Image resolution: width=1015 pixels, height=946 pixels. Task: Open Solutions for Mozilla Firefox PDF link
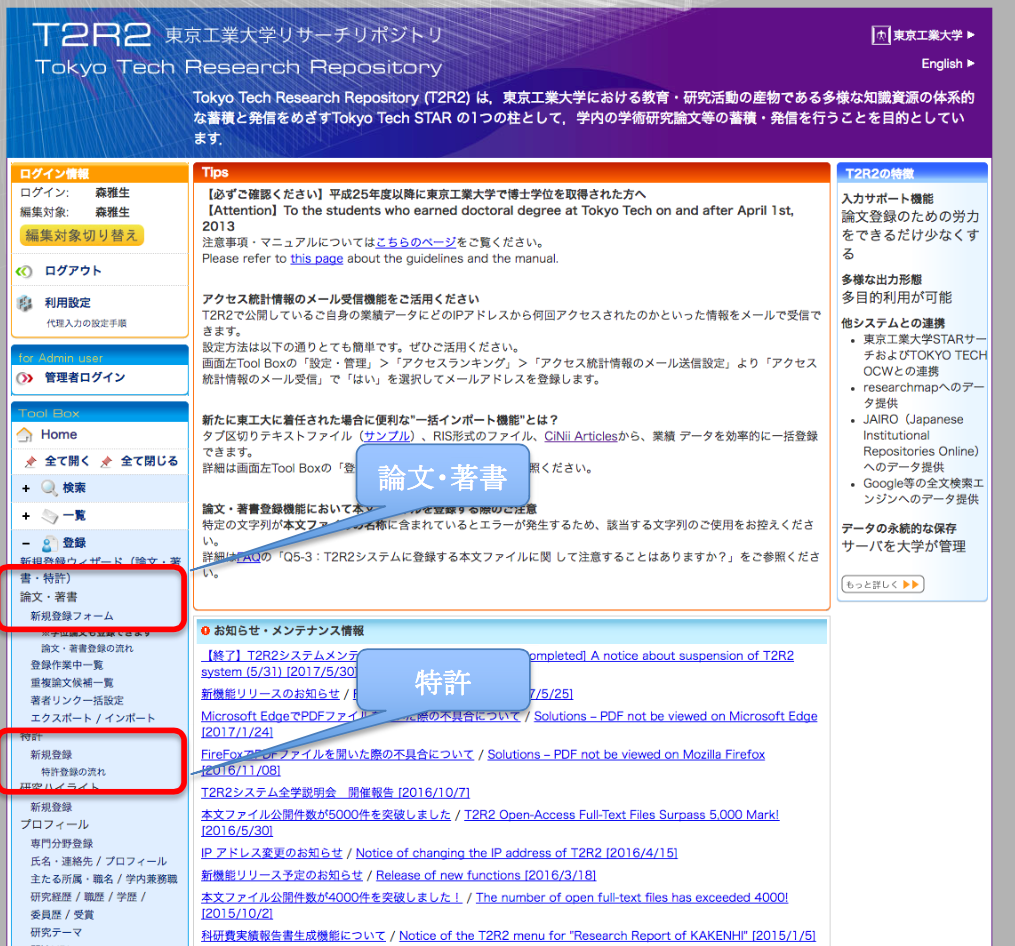[626, 754]
